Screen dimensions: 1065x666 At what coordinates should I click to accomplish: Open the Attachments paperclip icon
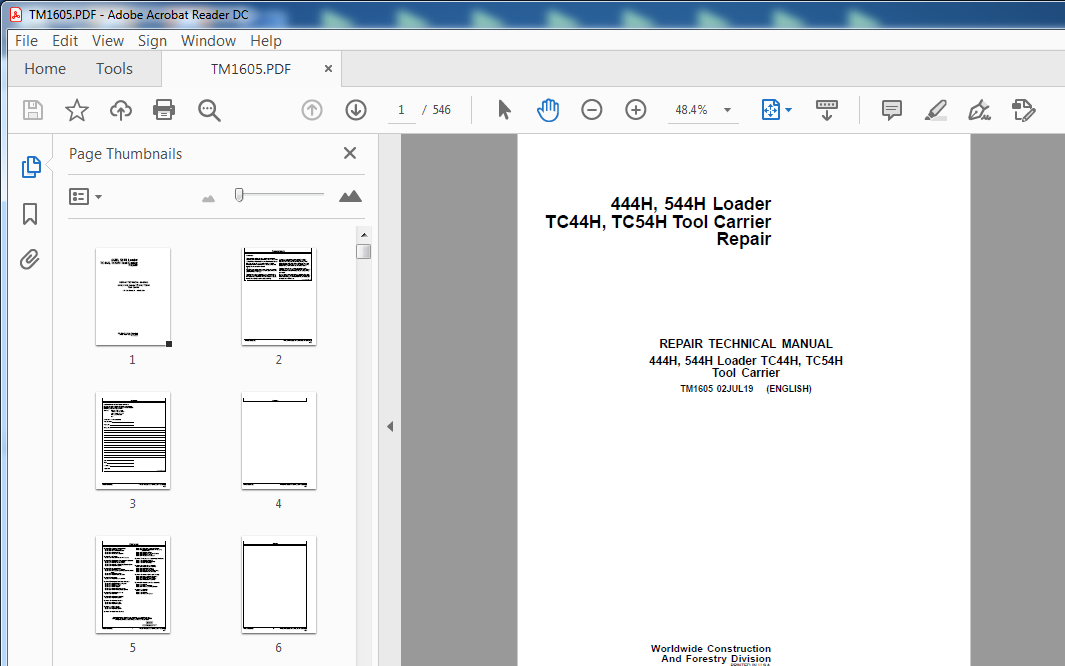pos(30,259)
